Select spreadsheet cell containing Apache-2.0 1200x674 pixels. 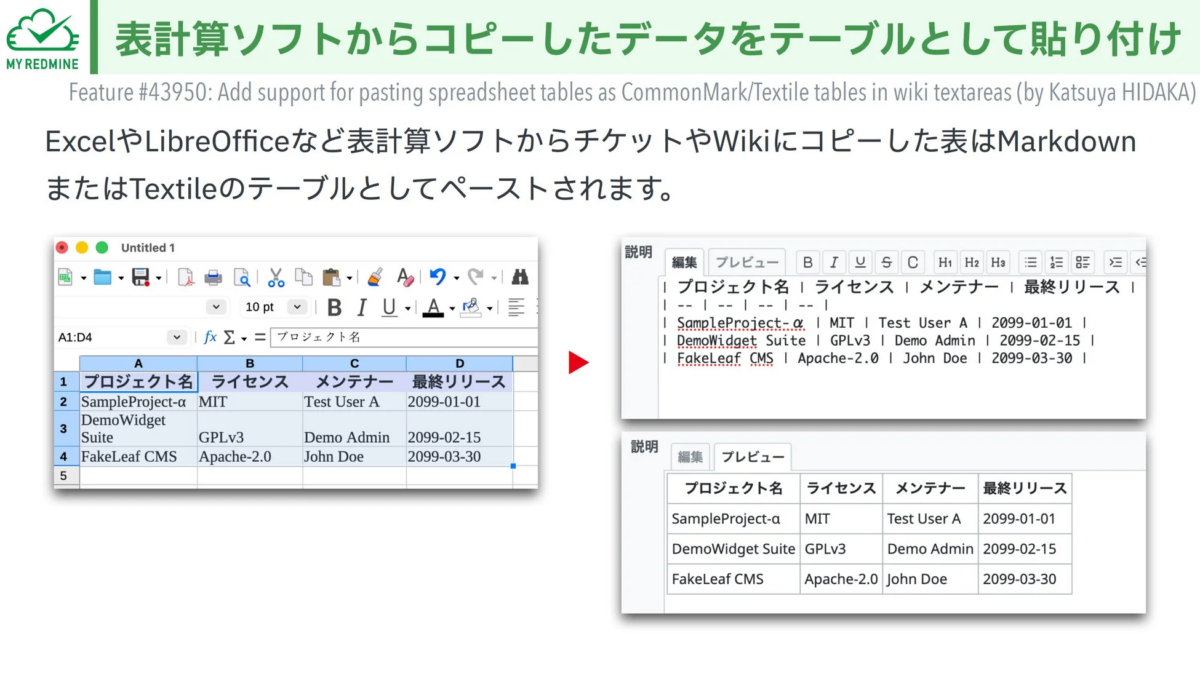coord(250,457)
